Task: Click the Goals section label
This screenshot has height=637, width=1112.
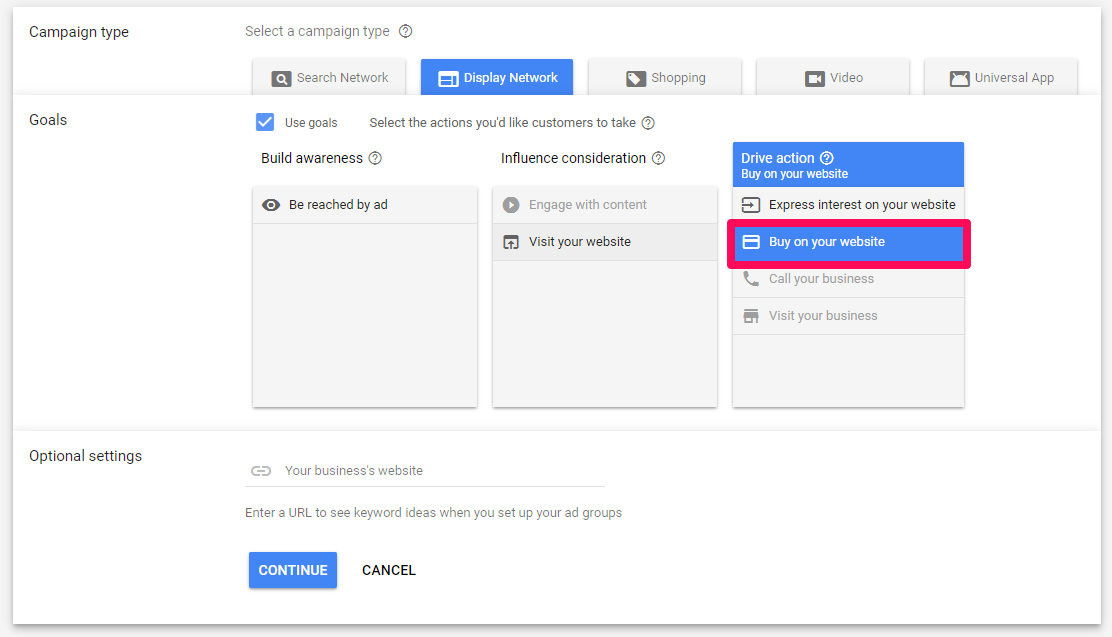Action: pos(48,120)
